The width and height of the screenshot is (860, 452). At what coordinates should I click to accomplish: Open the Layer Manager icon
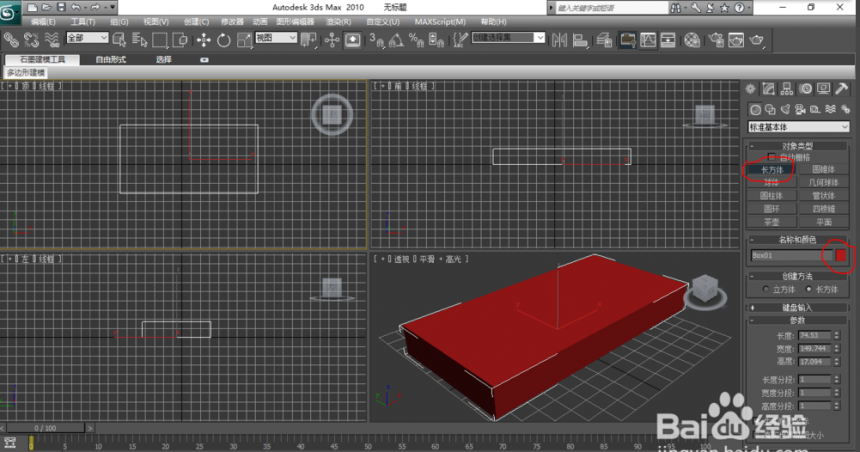[x=604, y=39]
